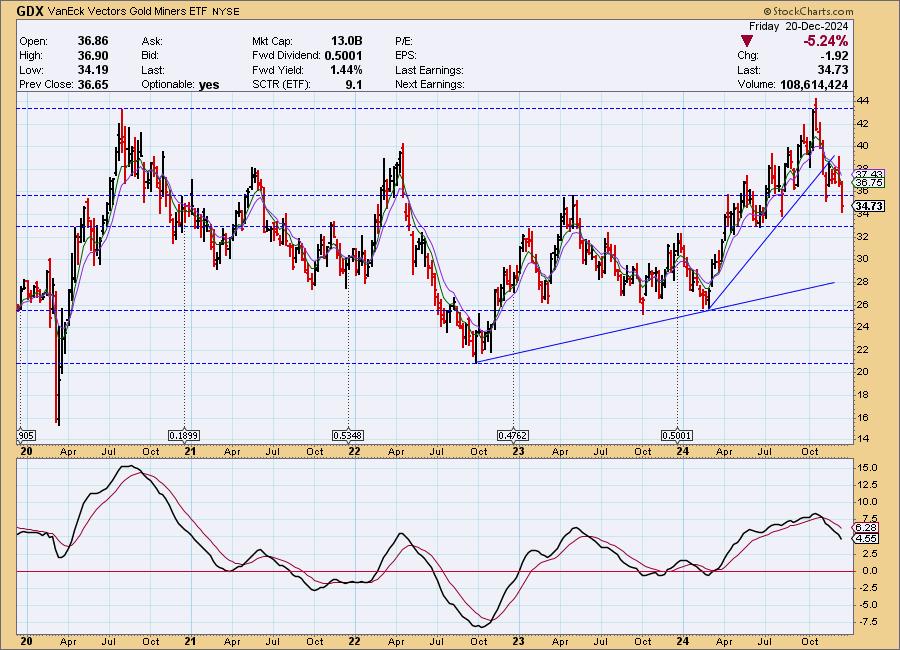900x650 pixels.
Task: Click the 0.1899 dividend marker
Action: click(x=184, y=436)
